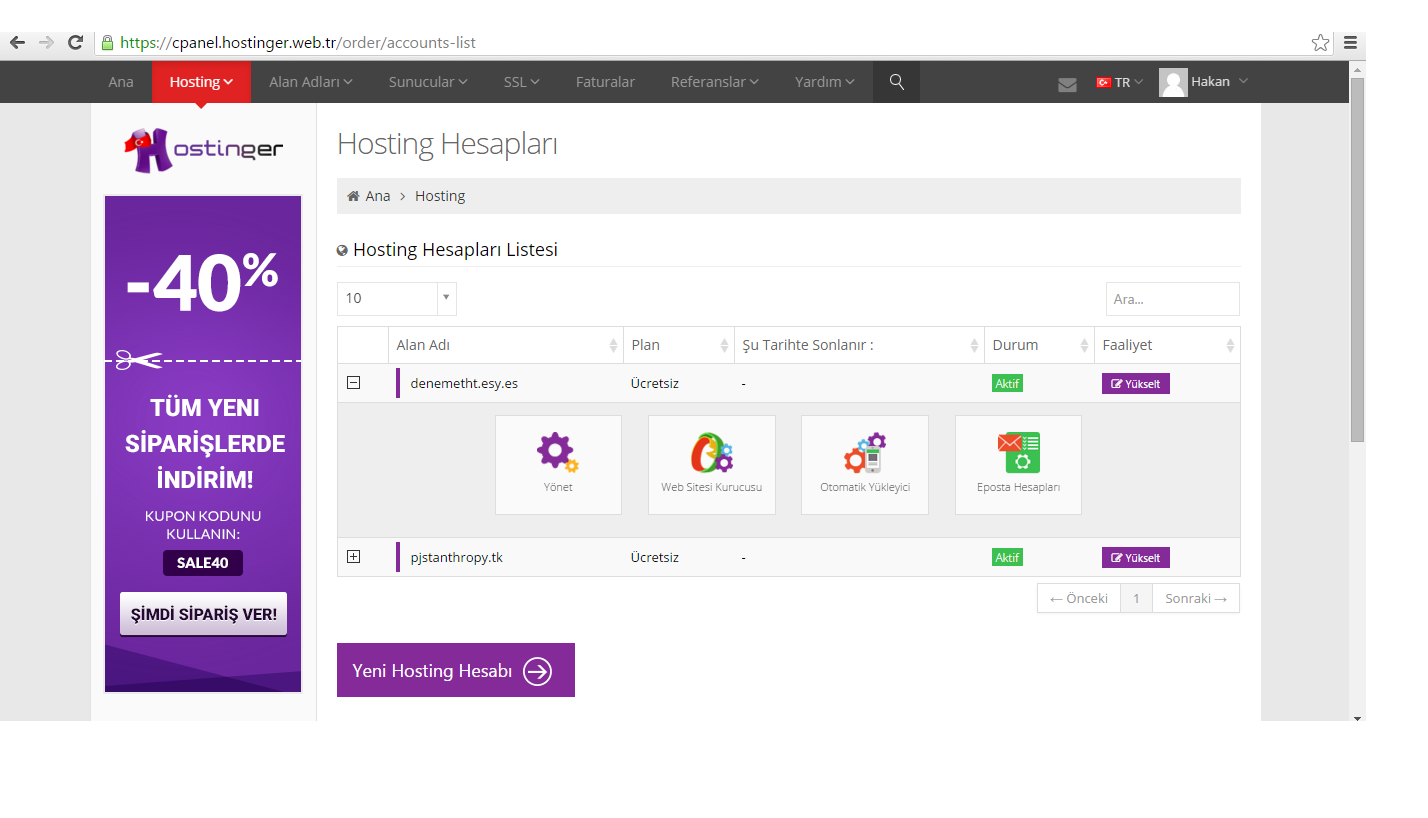
Task: Collapse the denemetht.esy.es row
Action: coord(353,382)
